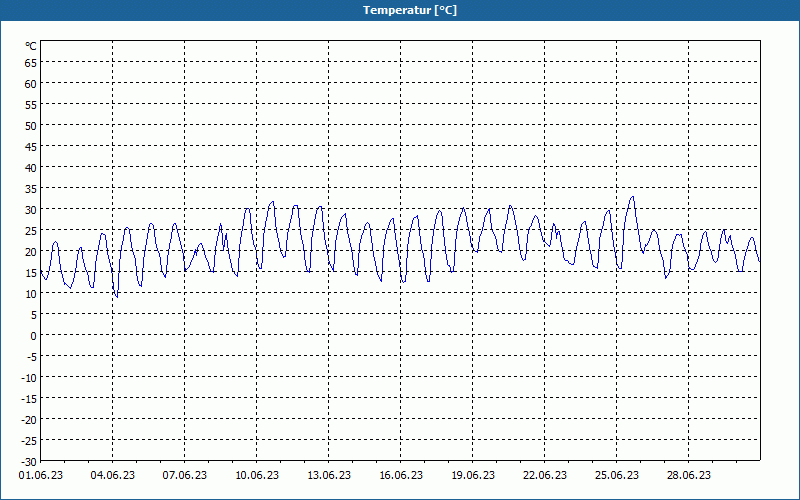Click the -15 value on temperature axis
This screenshot has height=500, width=800.
tap(29, 399)
